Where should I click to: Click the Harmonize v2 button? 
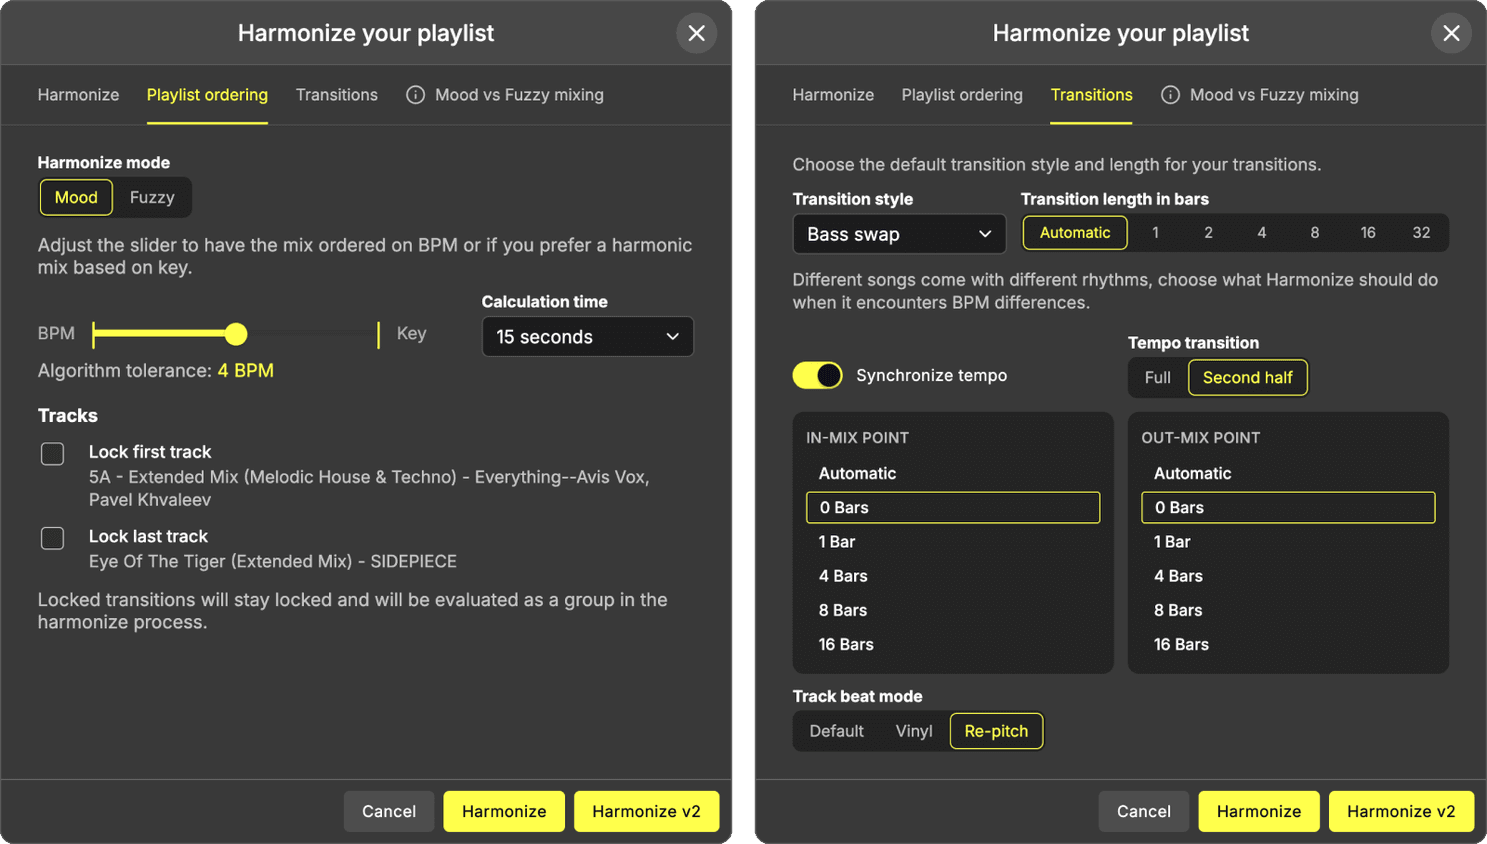tap(646, 811)
